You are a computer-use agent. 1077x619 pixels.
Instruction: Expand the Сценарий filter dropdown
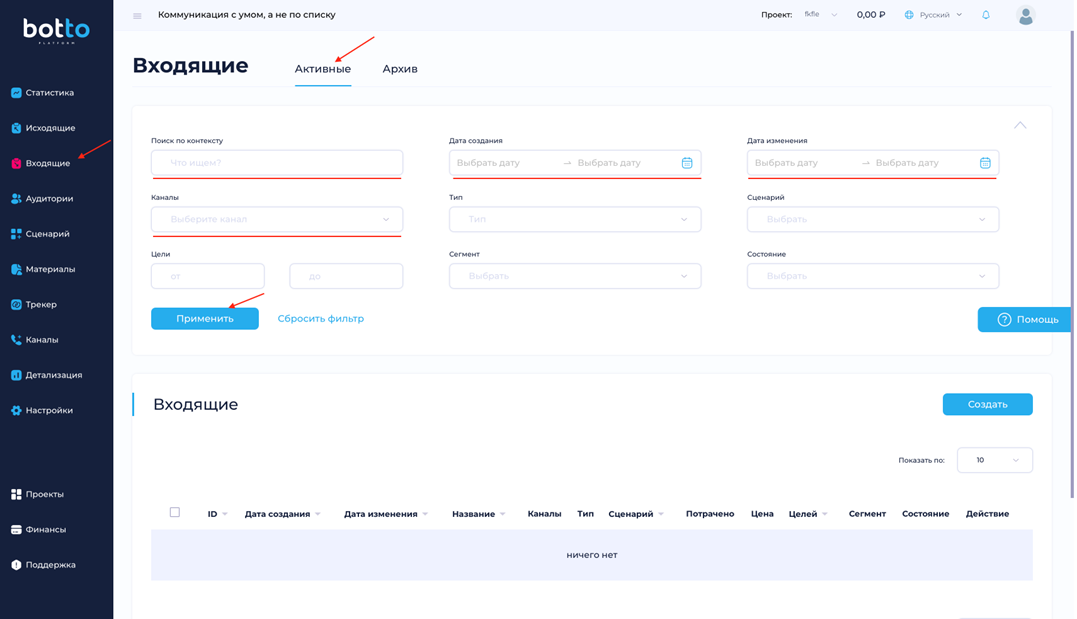873,219
